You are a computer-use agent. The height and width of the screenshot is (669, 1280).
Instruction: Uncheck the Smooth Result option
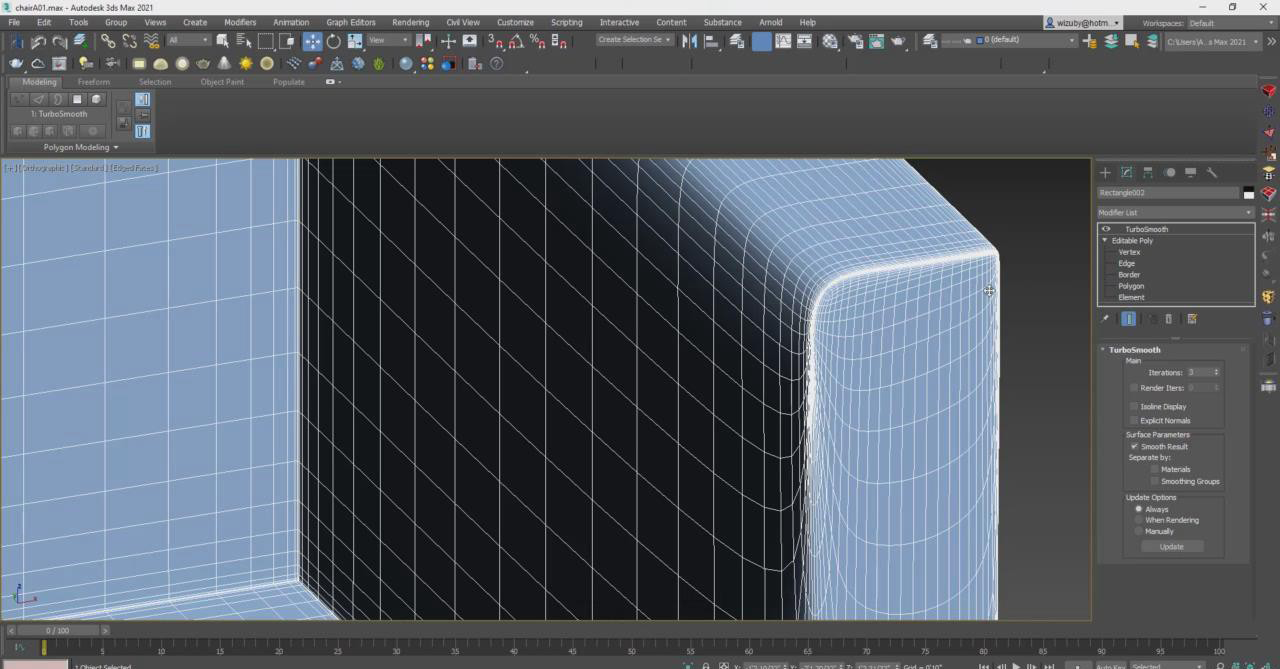1134,447
